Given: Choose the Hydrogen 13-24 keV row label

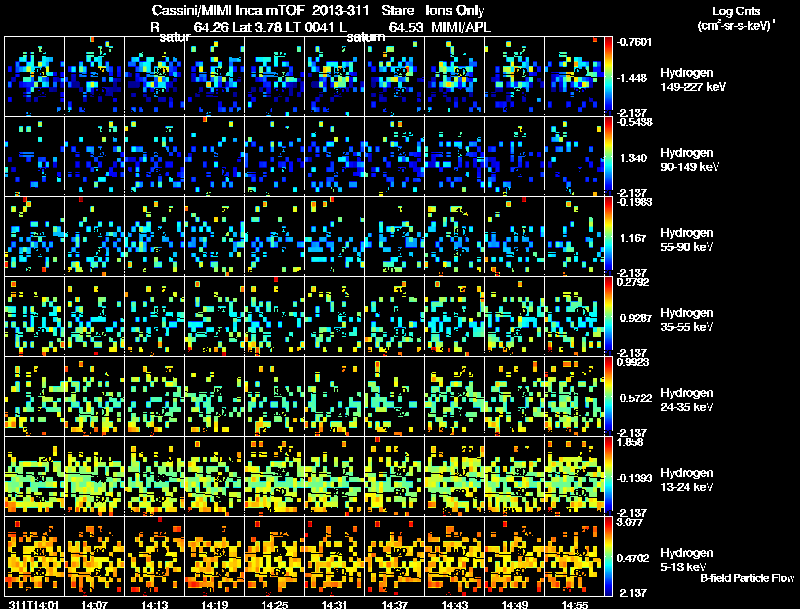Looking at the screenshot, I should pos(687,480).
